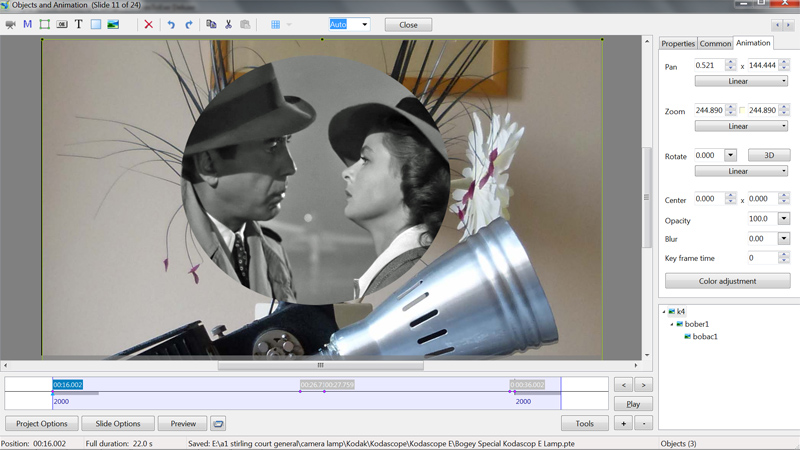Open the Rotate Linear interpolation dropdown

click(x=741, y=171)
